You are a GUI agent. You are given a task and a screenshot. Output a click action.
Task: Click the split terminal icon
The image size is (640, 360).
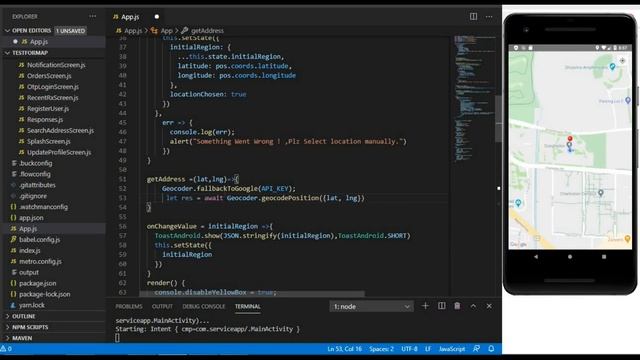pos(442,306)
